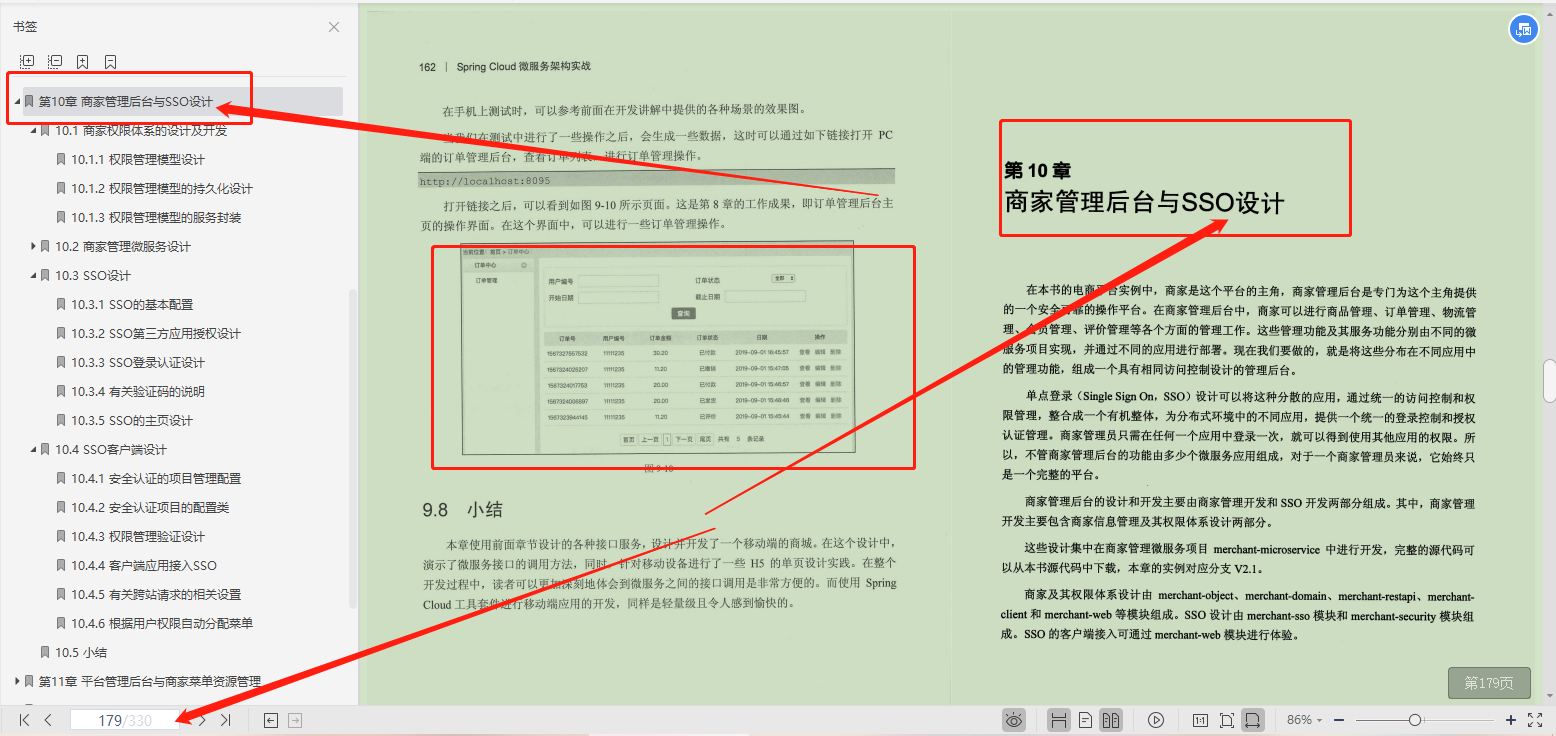The height and width of the screenshot is (736, 1556).
Task: Toggle two-page side-by-side view
Action: (1110, 720)
